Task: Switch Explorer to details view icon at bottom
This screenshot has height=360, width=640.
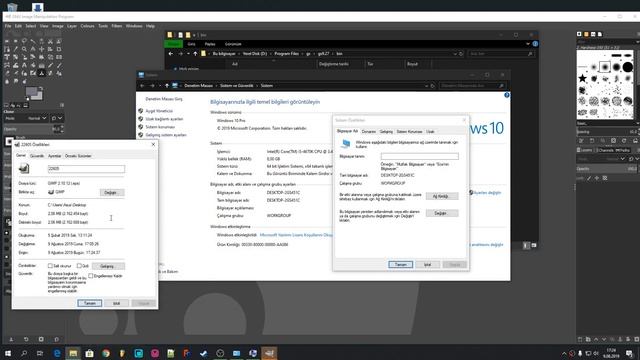Action: coord(526,245)
